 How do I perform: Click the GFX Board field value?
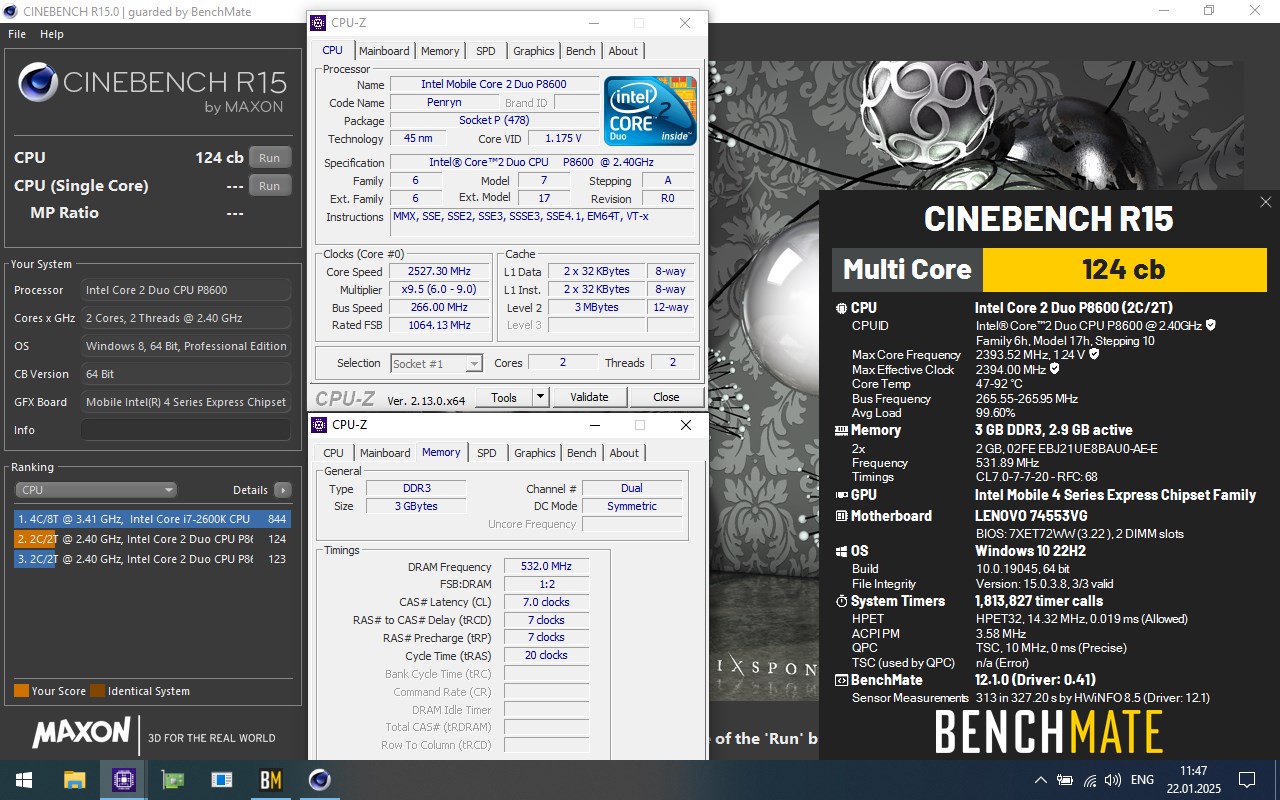pos(186,402)
